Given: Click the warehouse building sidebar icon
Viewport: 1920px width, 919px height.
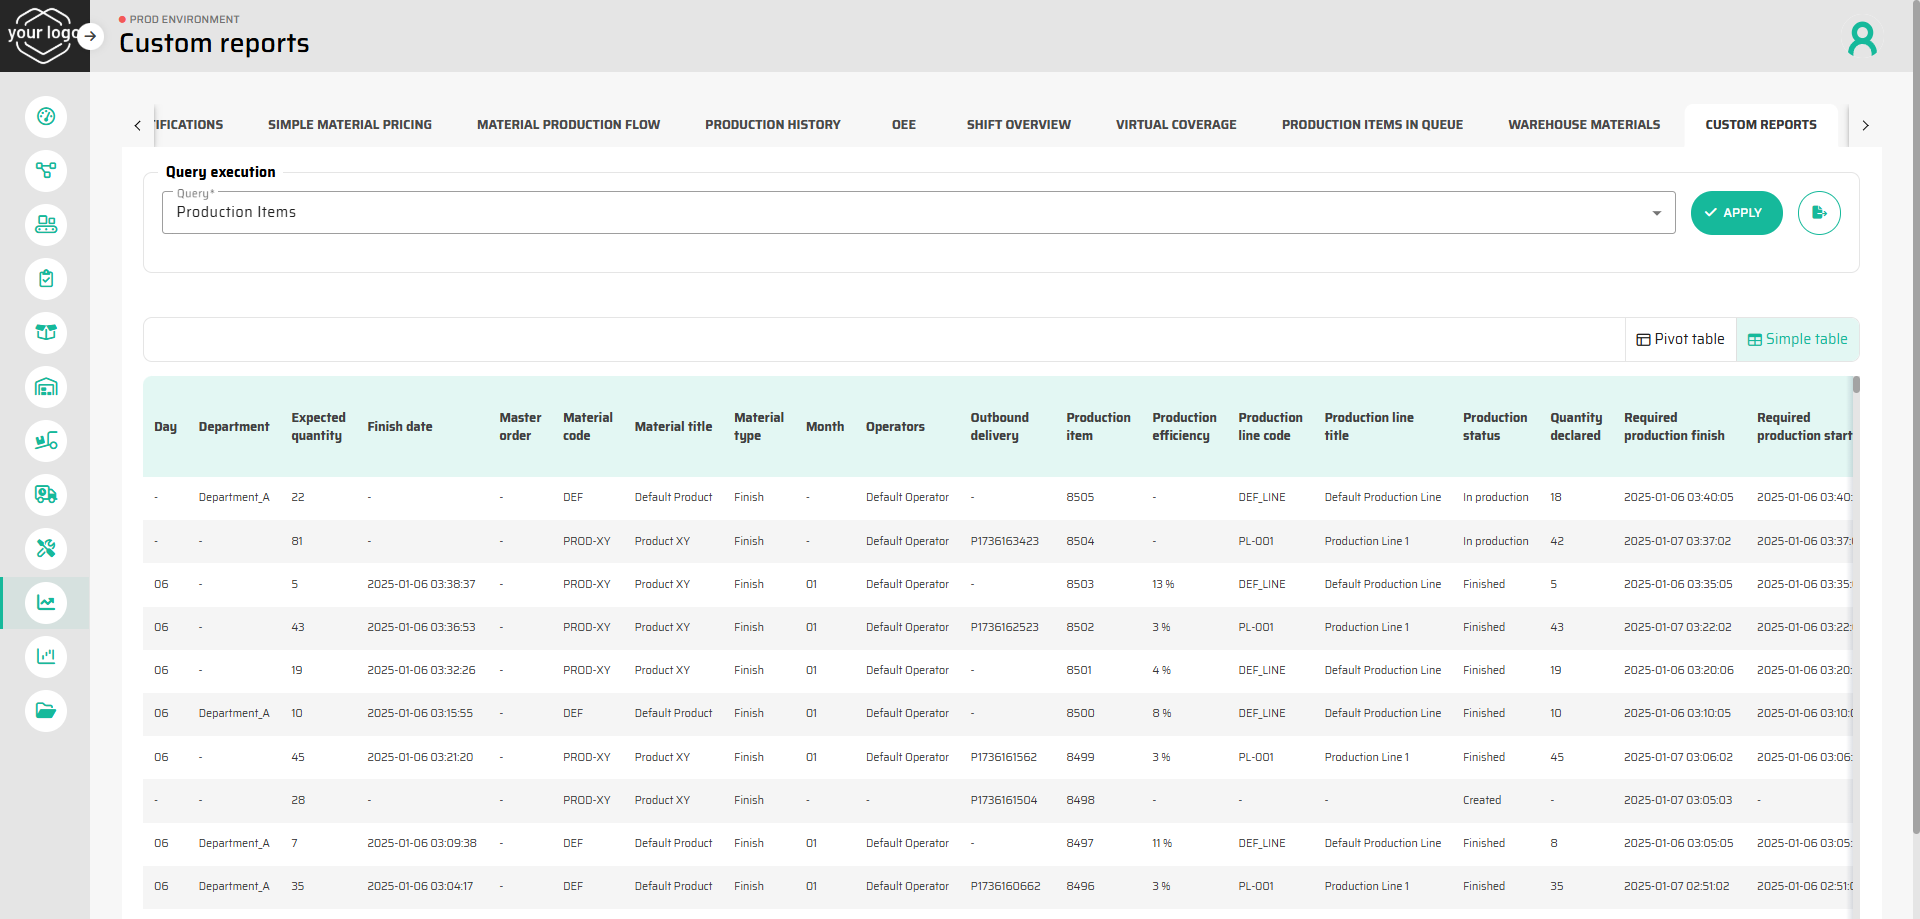Looking at the screenshot, I should 46,387.
